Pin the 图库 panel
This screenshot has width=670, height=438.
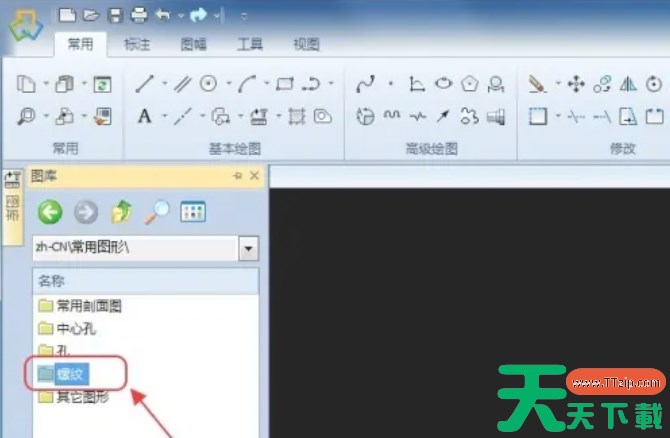point(238,176)
